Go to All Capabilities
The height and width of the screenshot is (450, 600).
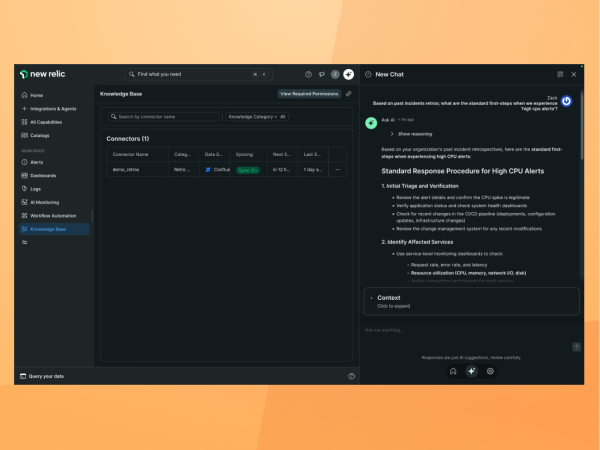(x=42, y=122)
